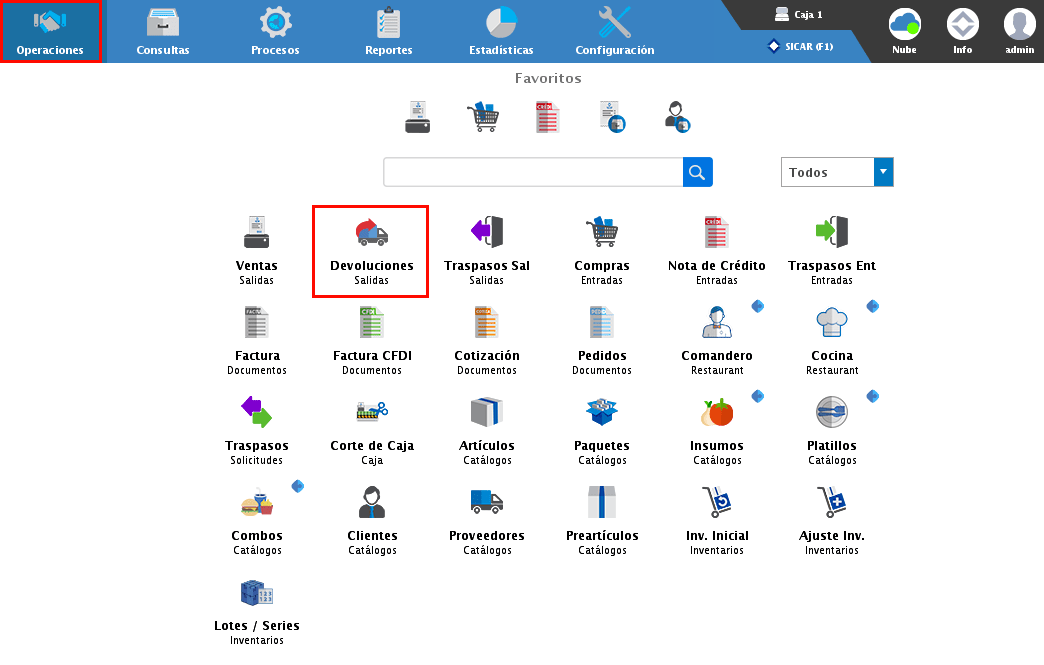1044x665 pixels.
Task: Switch to the Consultas tab
Action: (x=163, y=31)
